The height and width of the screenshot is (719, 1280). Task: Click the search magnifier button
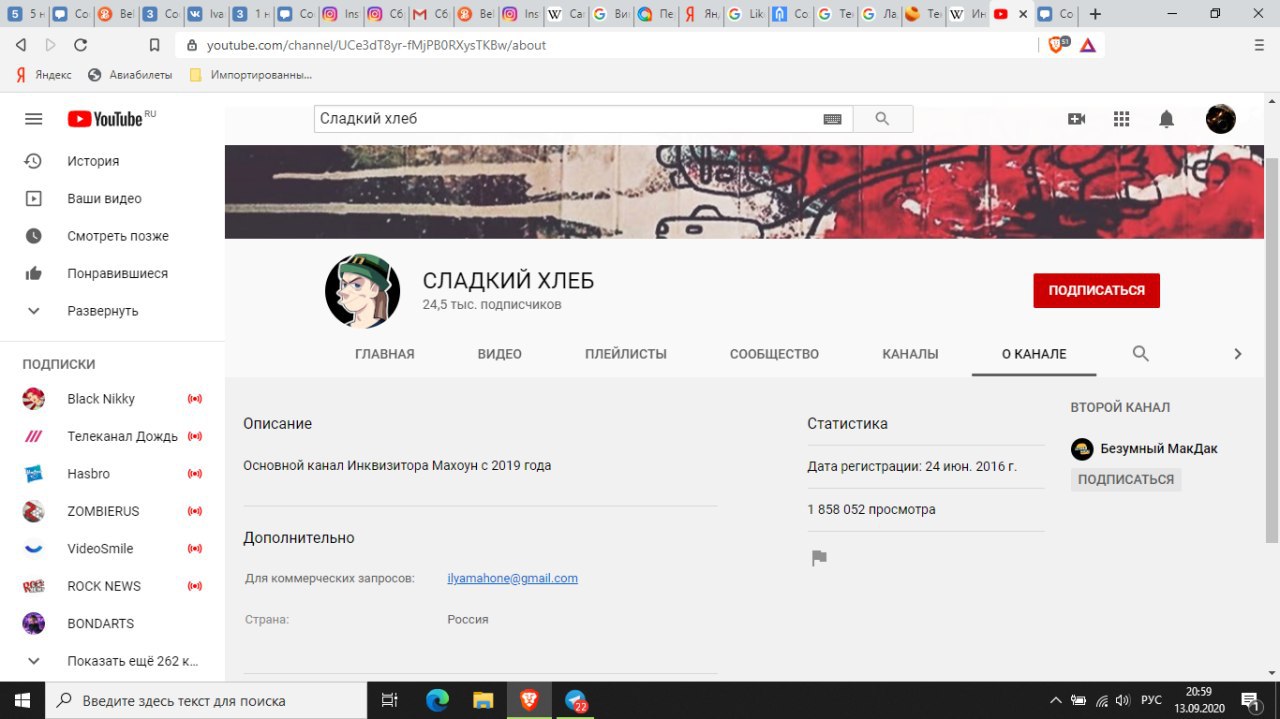(x=882, y=119)
